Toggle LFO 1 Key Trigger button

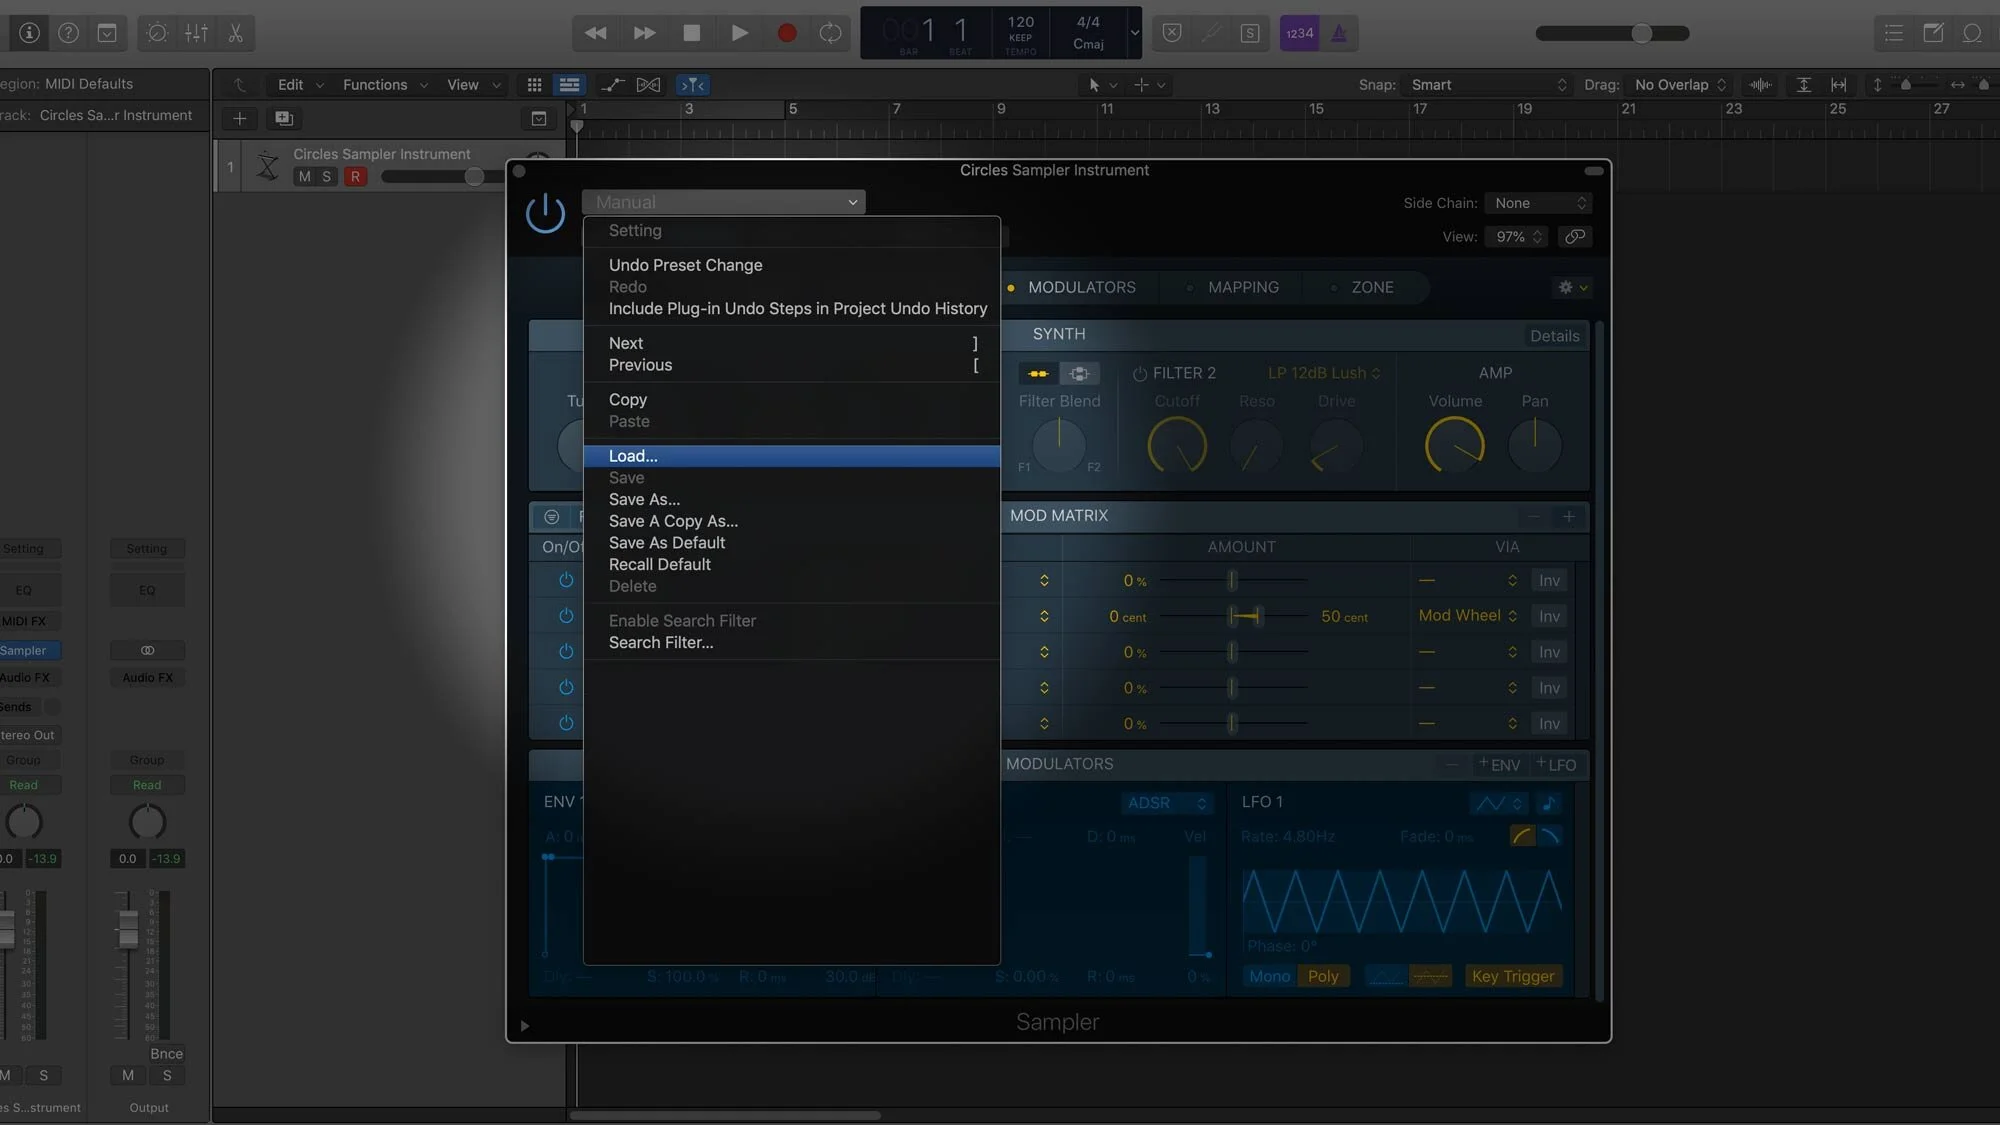1513,977
